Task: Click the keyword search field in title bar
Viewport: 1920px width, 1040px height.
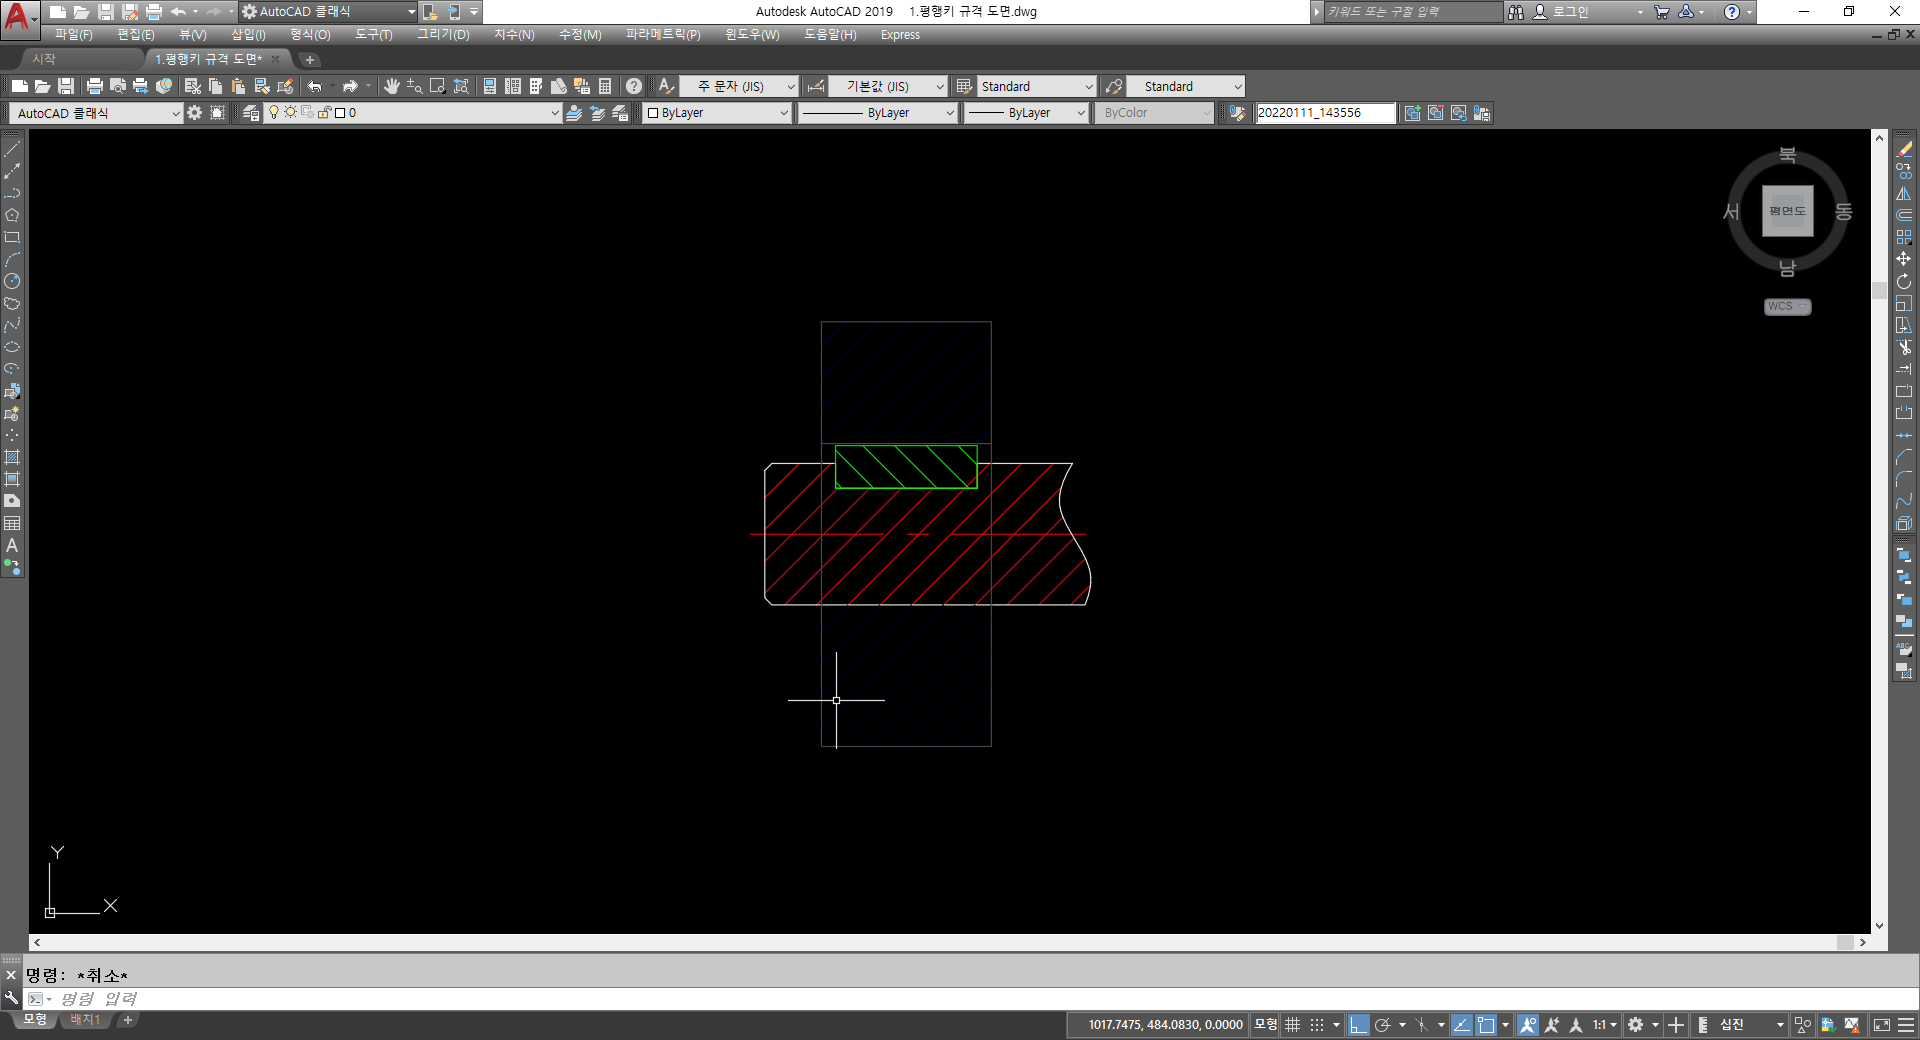Action: 1412,12
